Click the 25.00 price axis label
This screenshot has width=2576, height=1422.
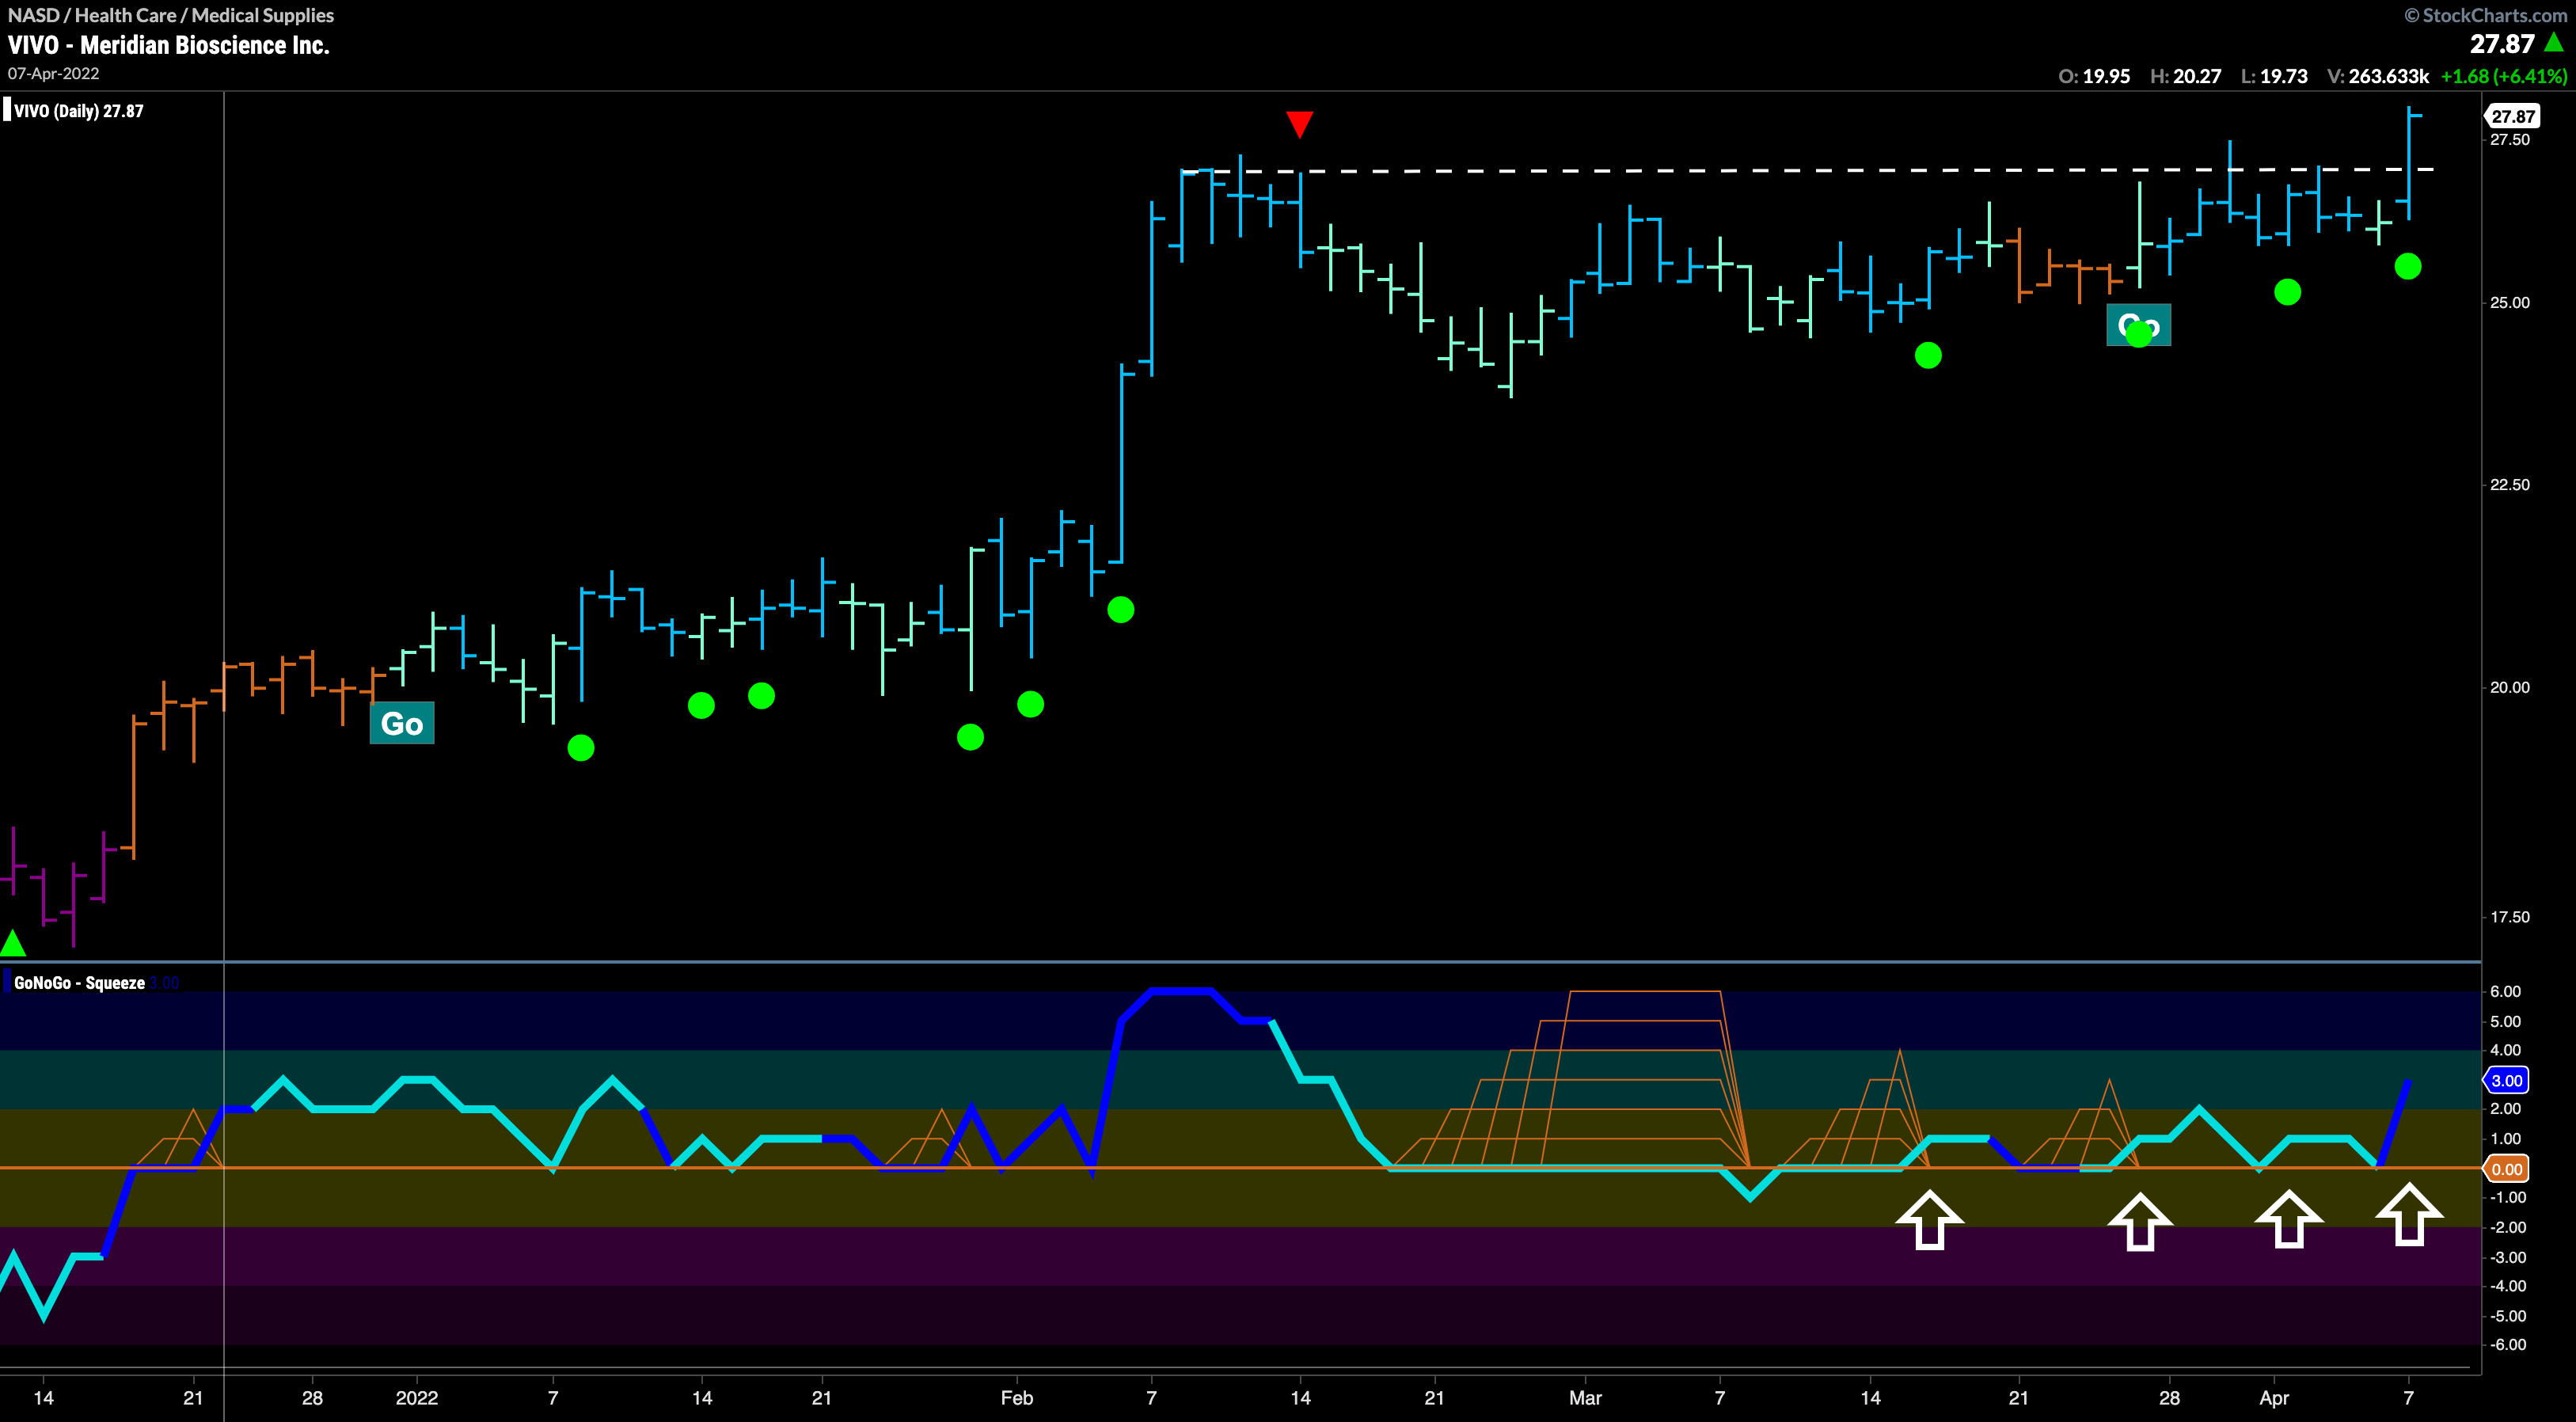click(x=2509, y=302)
